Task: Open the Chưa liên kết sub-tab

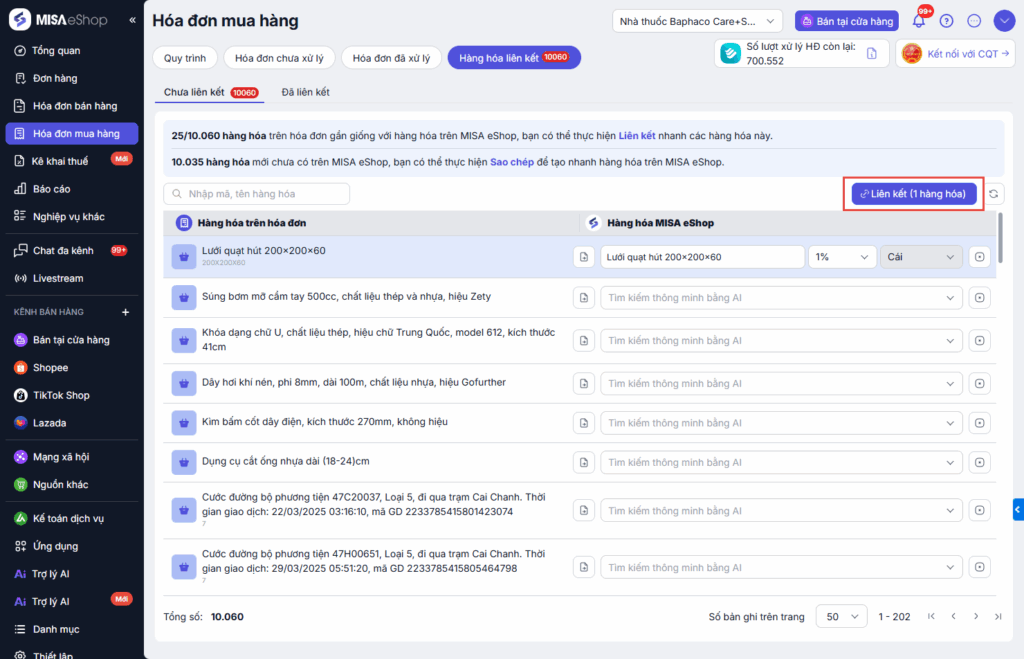Action: point(210,92)
